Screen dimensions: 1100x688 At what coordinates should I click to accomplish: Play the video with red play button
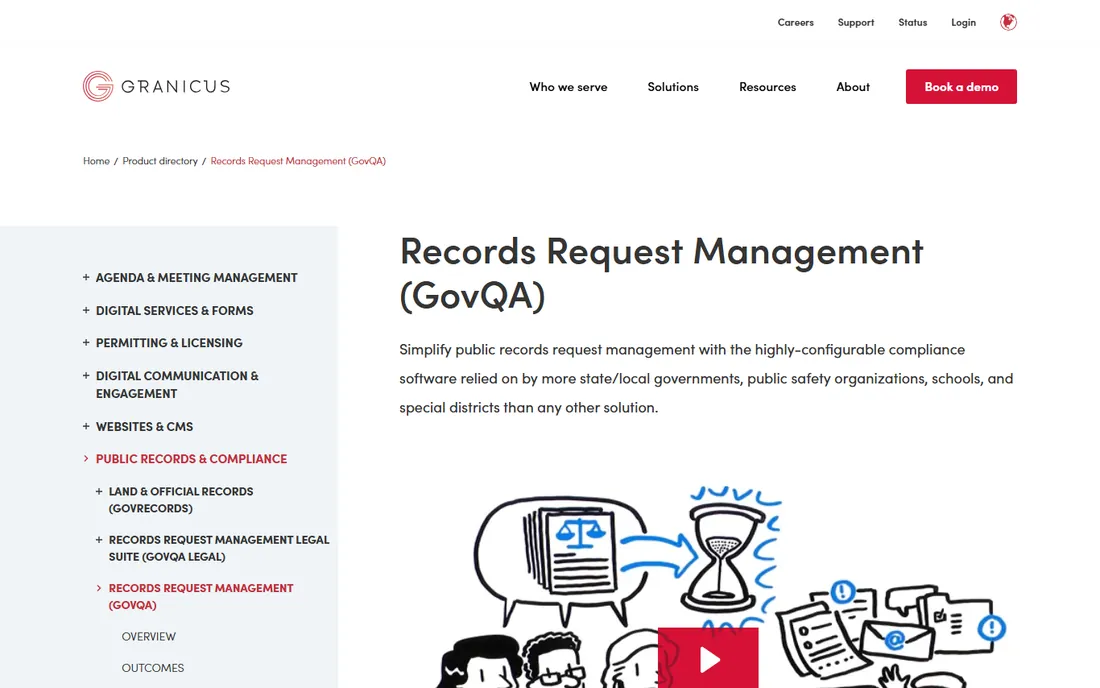click(708, 658)
